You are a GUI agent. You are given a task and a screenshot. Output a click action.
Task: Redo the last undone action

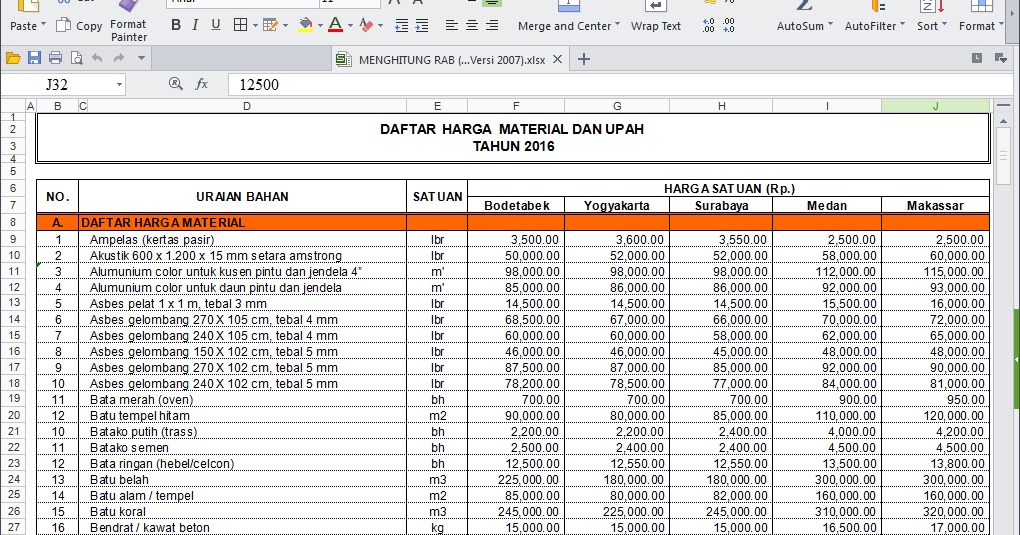pos(118,58)
